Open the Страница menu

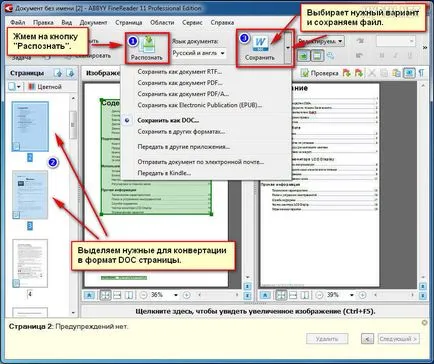tap(129, 23)
